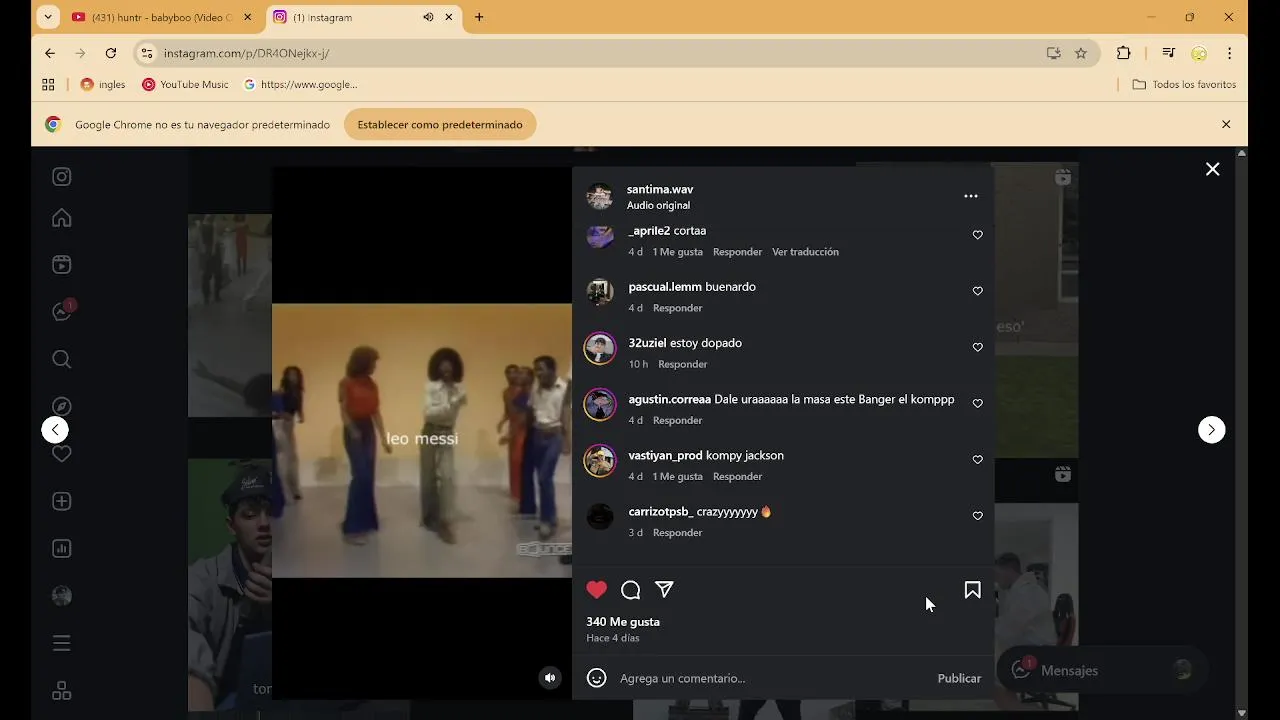The height and width of the screenshot is (720, 1280).
Task: Open vastiyan_prod profile picture
Action: pos(600,461)
